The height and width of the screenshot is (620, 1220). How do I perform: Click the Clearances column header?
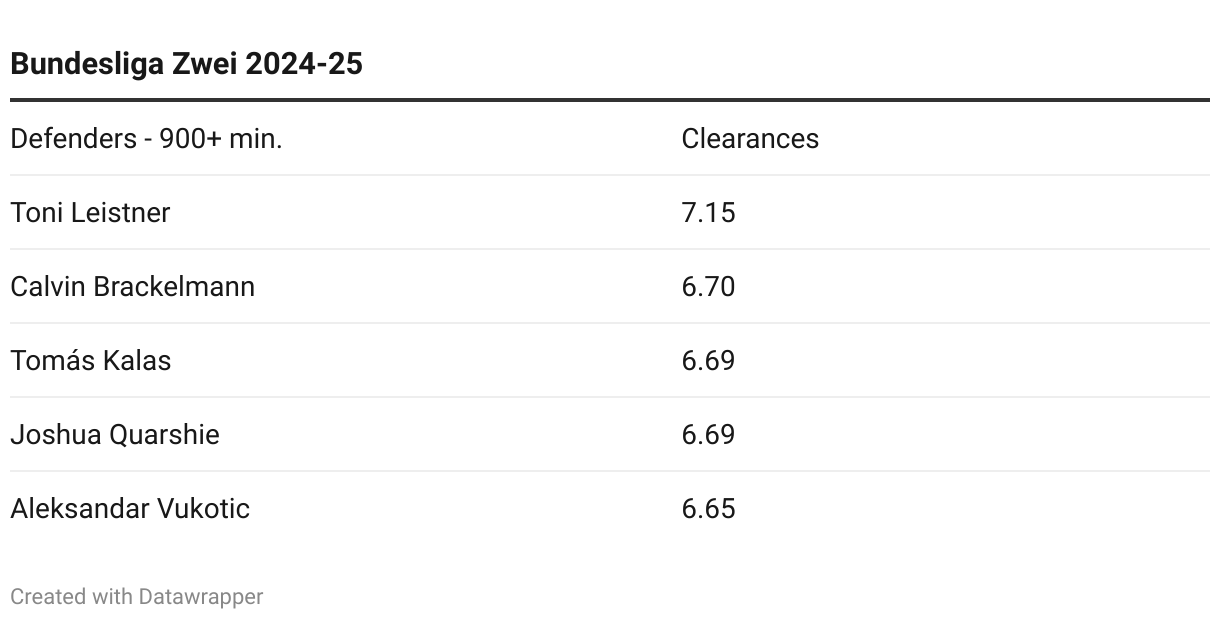(x=750, y=138)
